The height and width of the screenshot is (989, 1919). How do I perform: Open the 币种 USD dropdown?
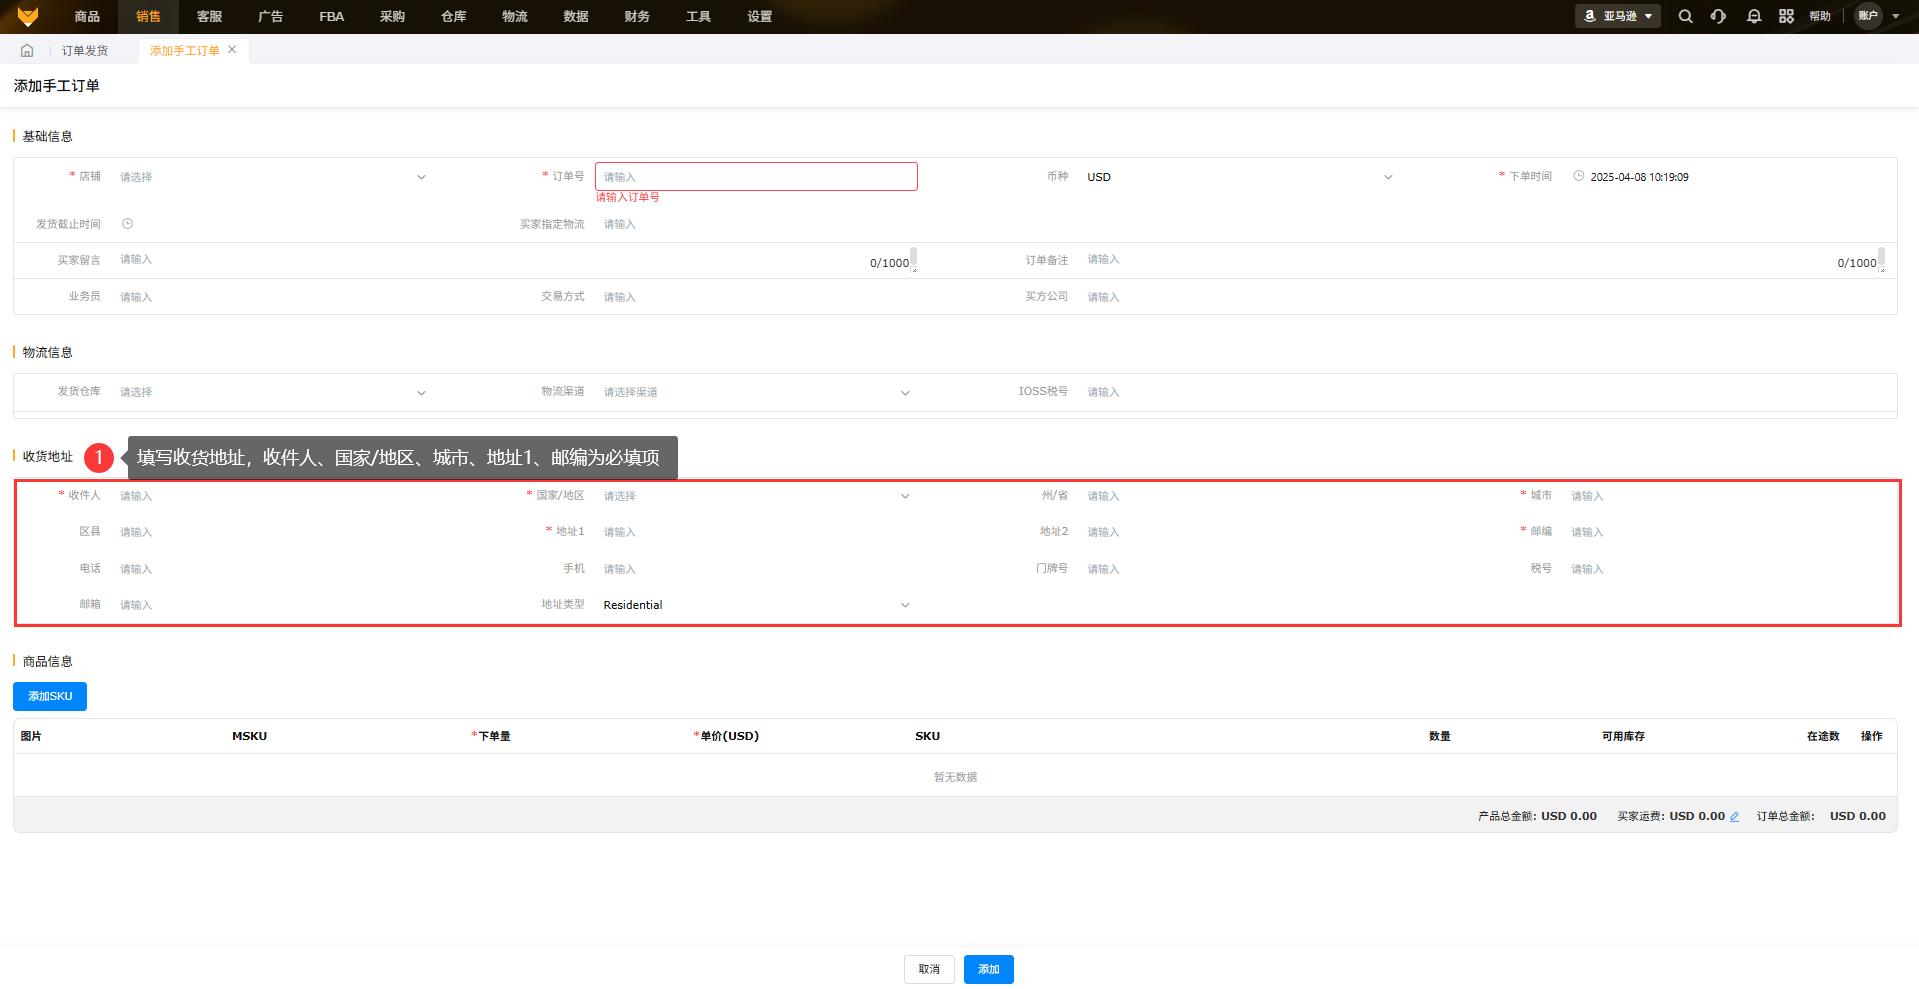pyautogui.click(x=1240, y=177)
